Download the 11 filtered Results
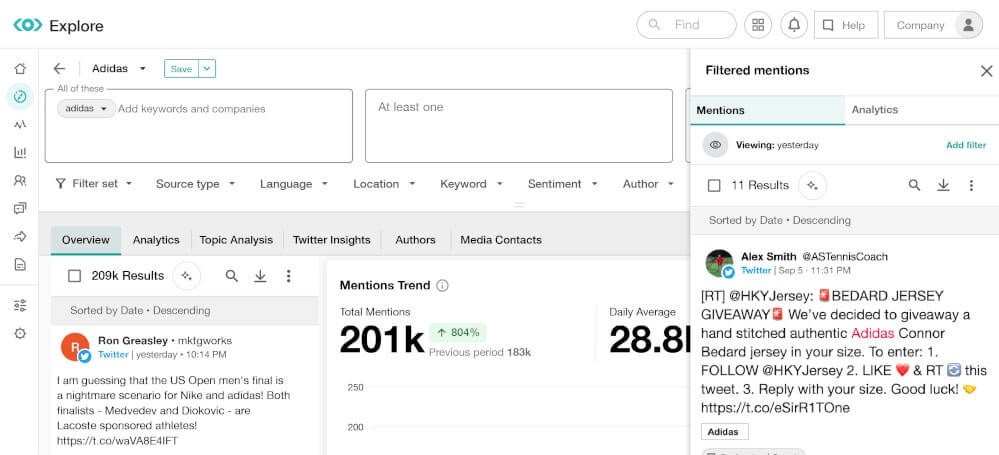 tap(943, 185)
